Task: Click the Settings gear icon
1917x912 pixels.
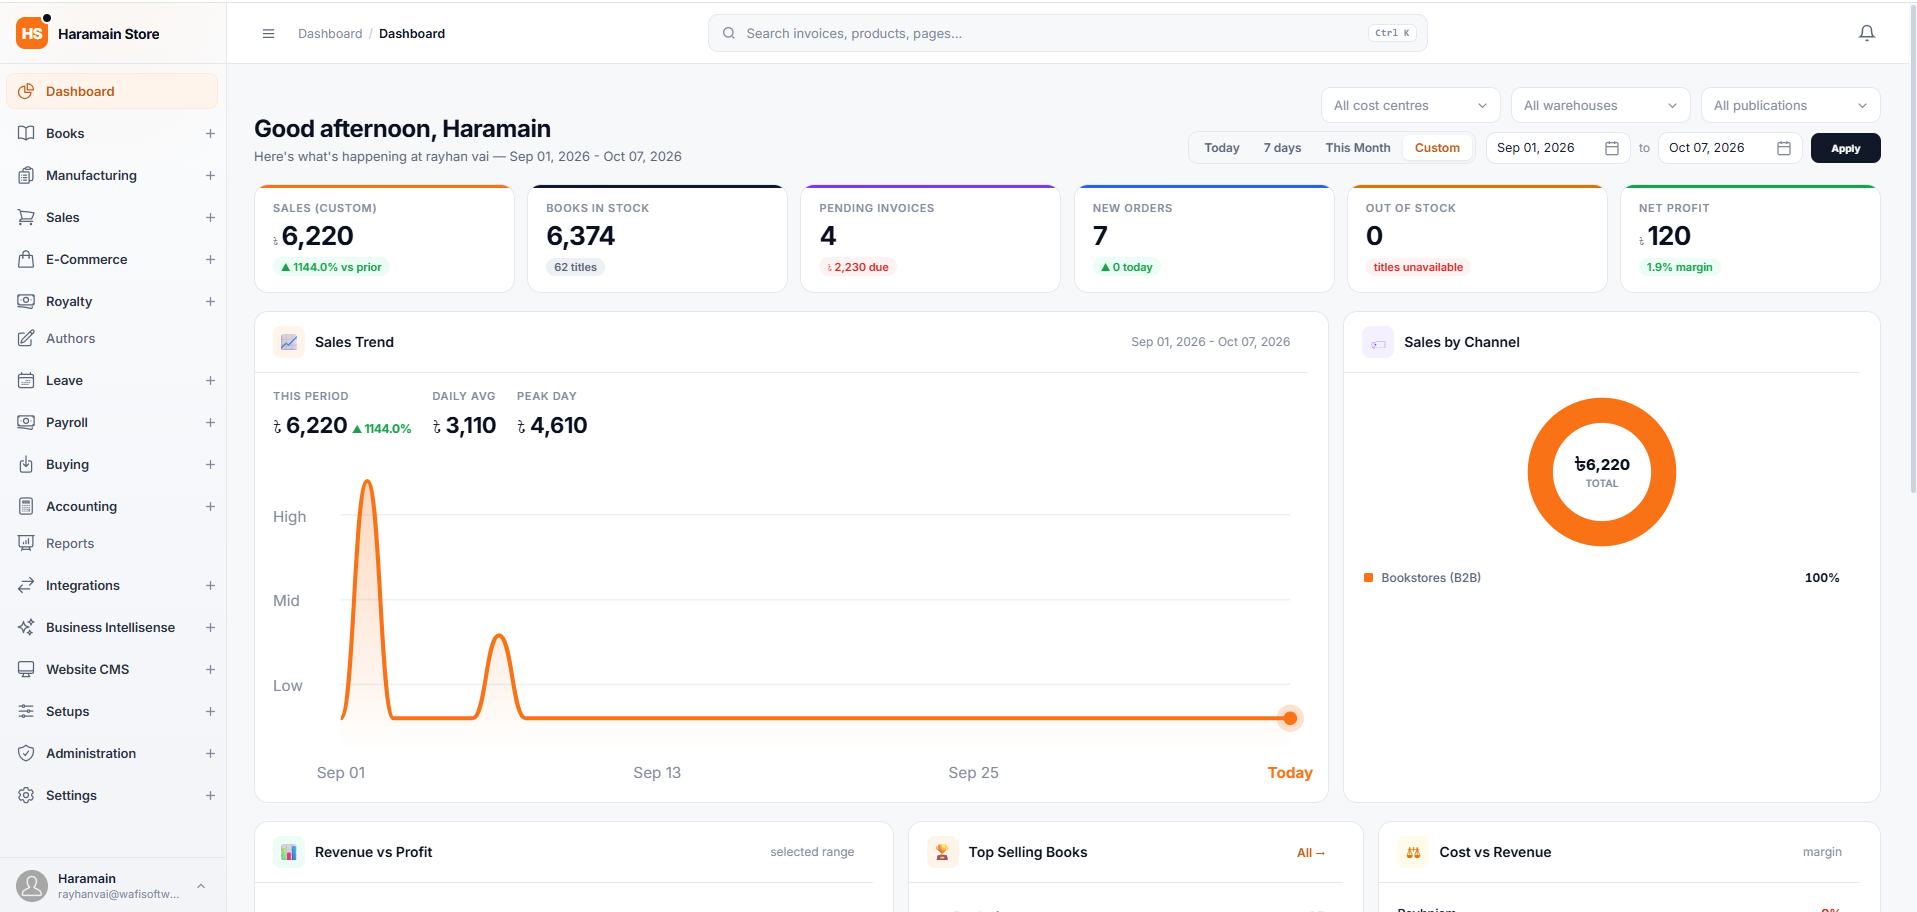Action: (x=26, y=795)
